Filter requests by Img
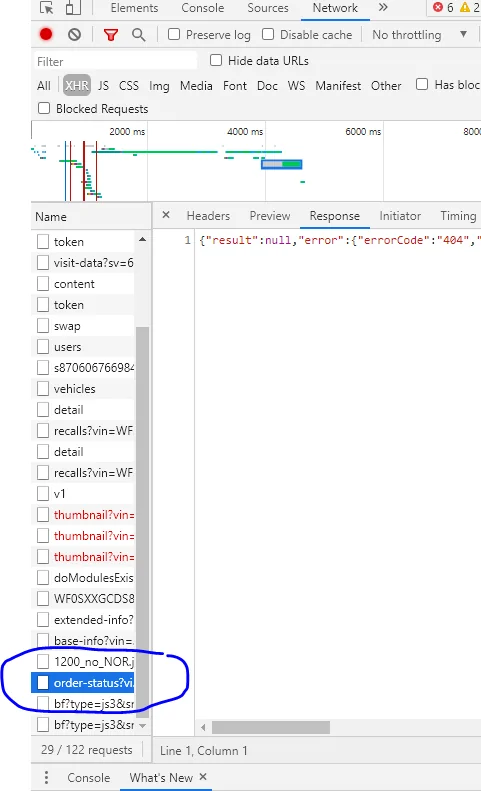 159,86
